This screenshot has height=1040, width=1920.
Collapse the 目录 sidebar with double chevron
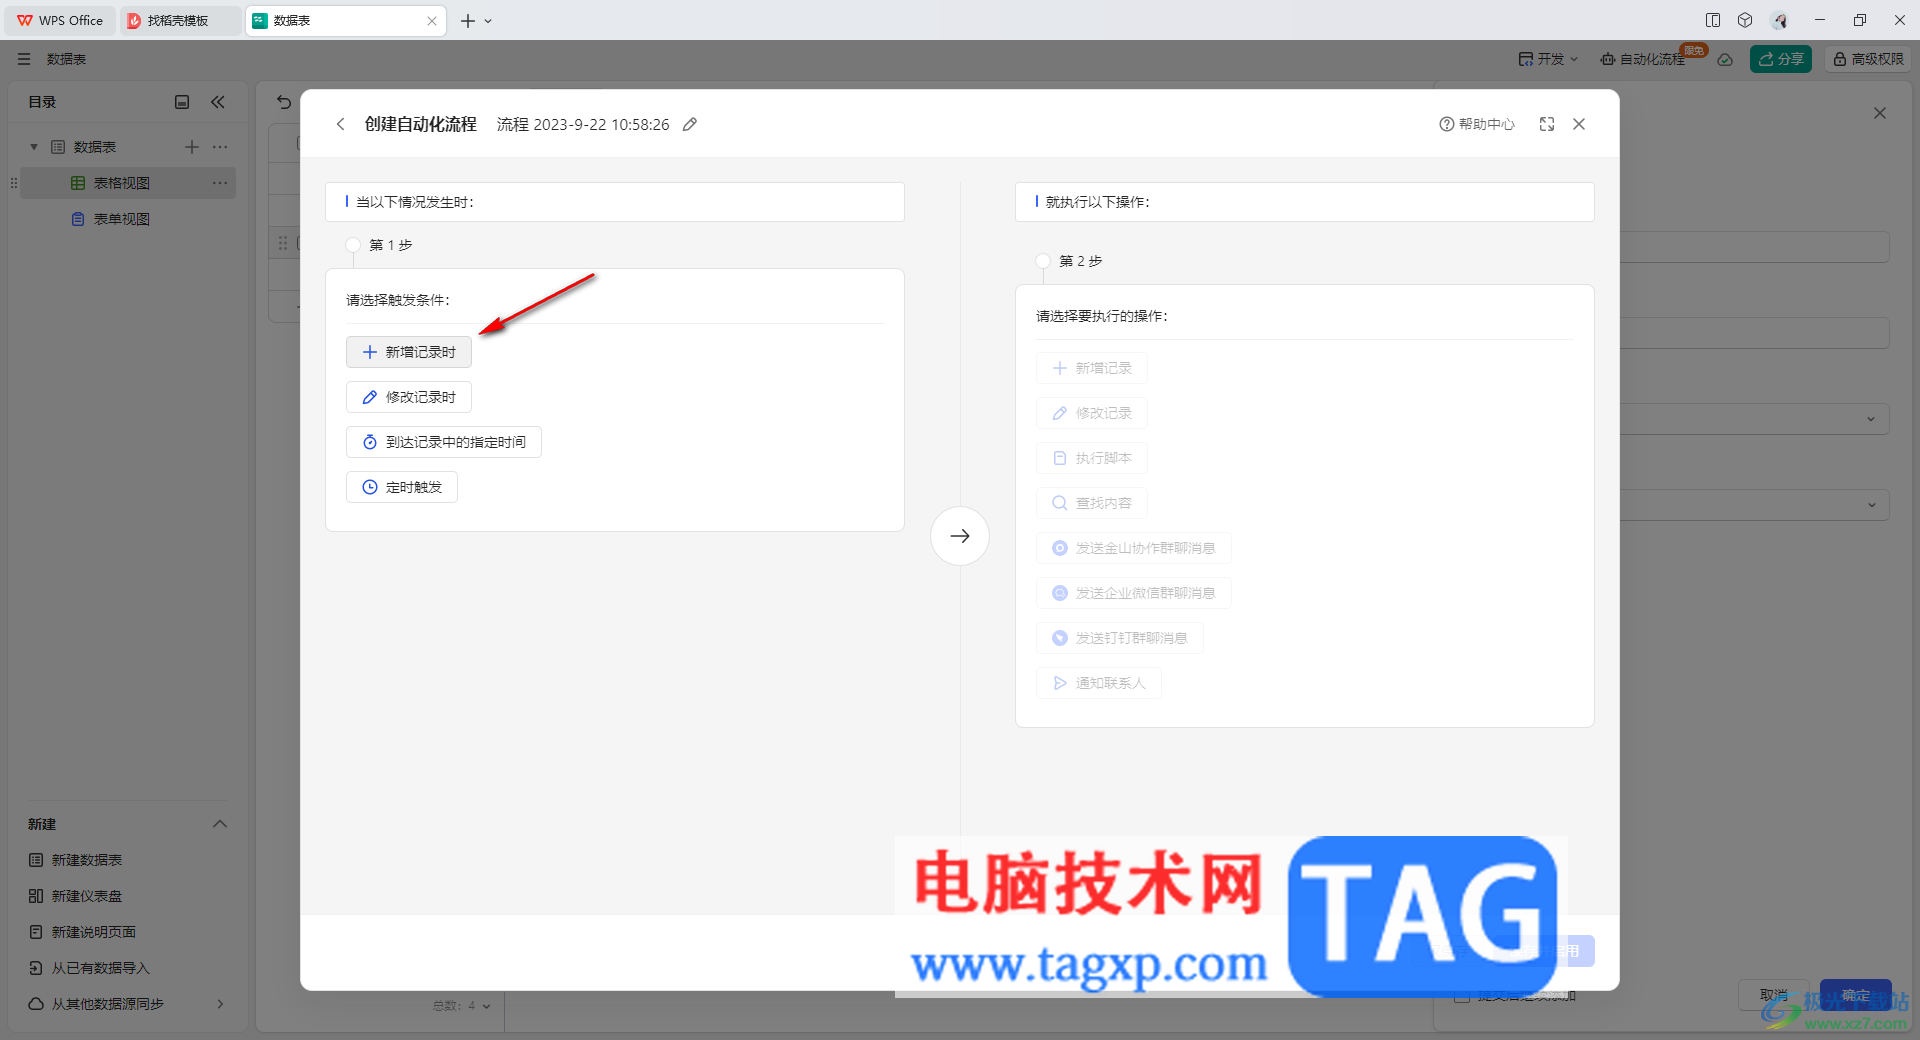pos(218,102)
